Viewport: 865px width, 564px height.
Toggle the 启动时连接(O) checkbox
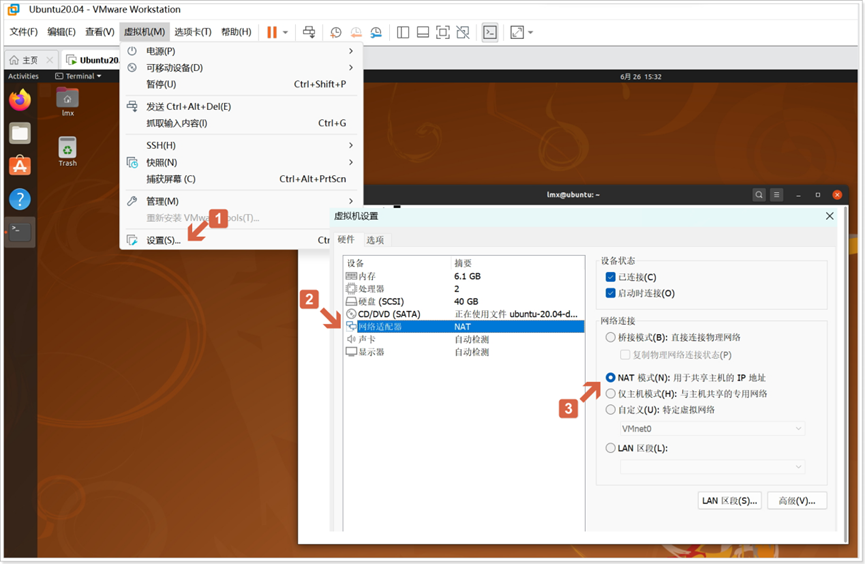[610, 293]
